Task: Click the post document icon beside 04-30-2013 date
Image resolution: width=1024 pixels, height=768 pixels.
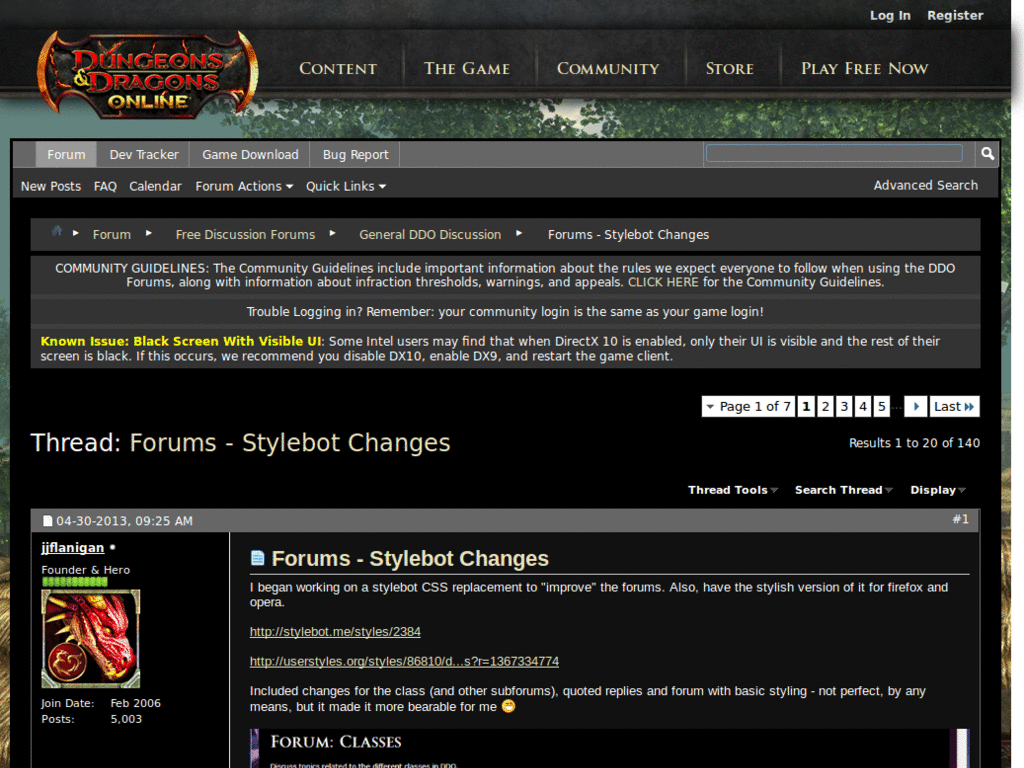Action: pyautogui.click(x=47, y=520)
